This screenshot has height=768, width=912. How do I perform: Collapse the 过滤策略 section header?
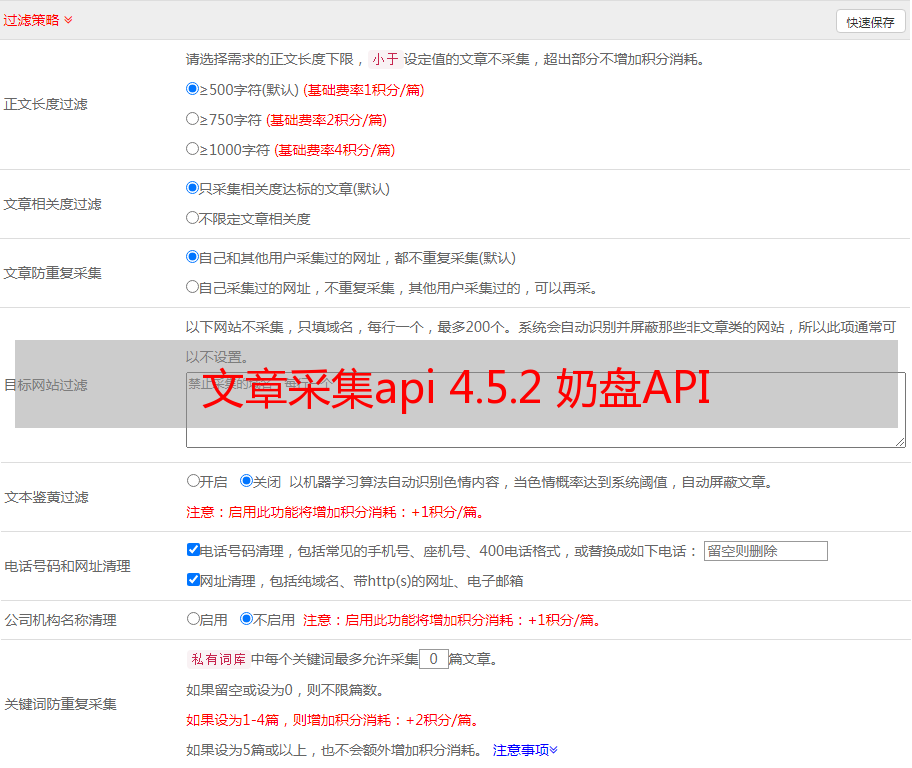point(38,20)
